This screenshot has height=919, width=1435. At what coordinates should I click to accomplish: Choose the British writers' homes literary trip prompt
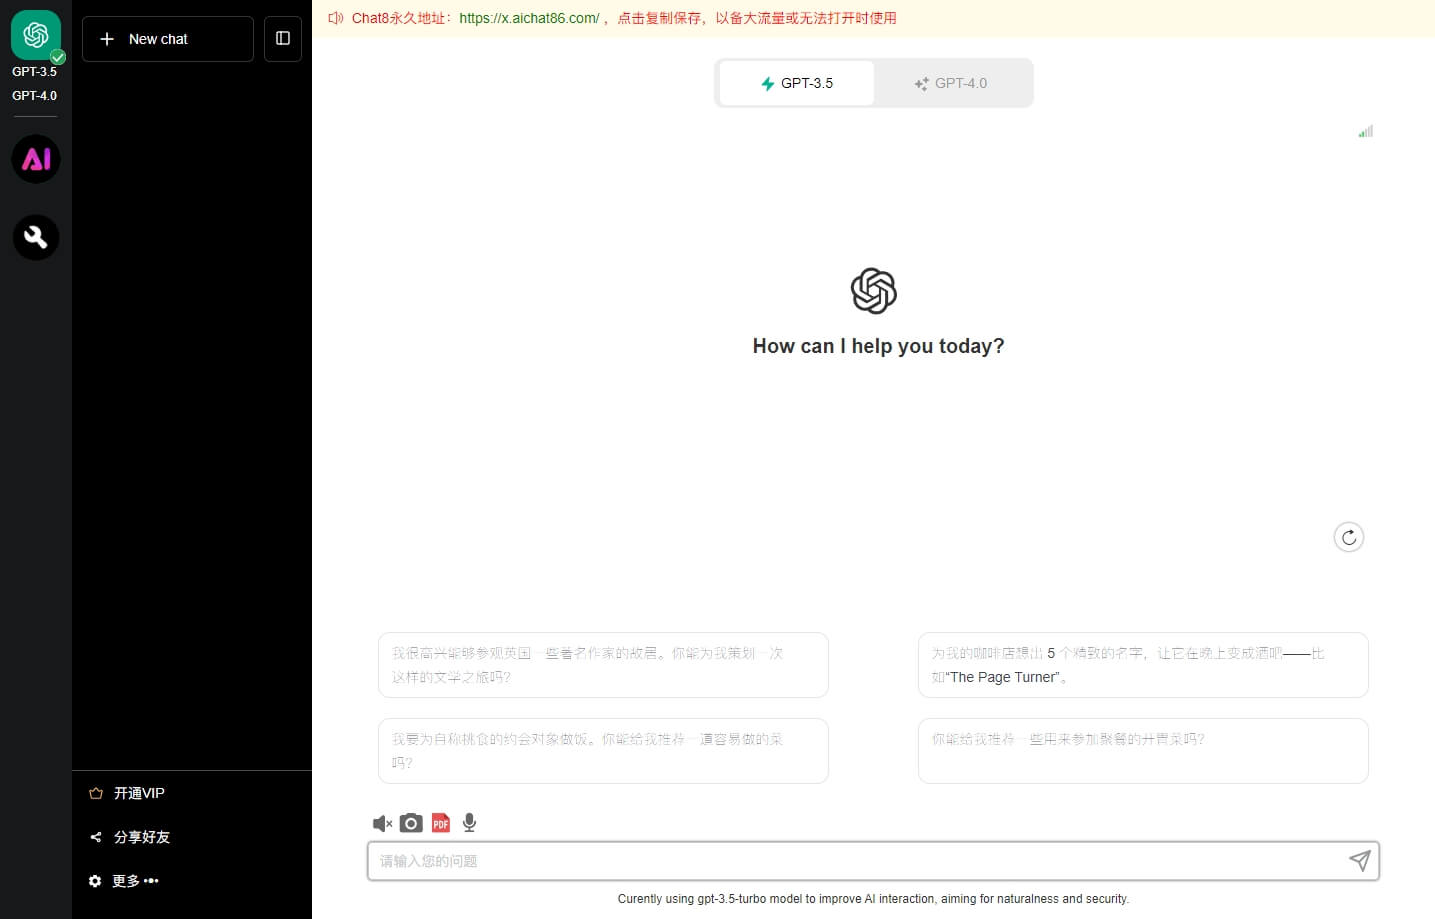click(x=603, y=665)
